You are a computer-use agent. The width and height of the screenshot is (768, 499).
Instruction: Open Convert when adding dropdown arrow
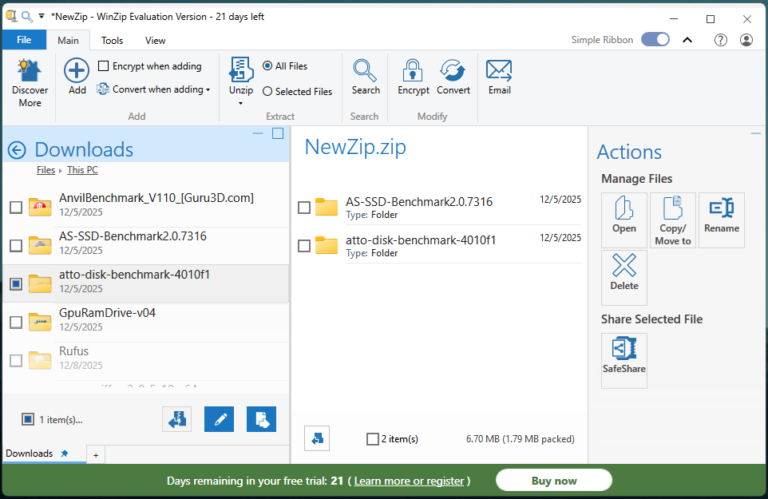coord(208,90)
